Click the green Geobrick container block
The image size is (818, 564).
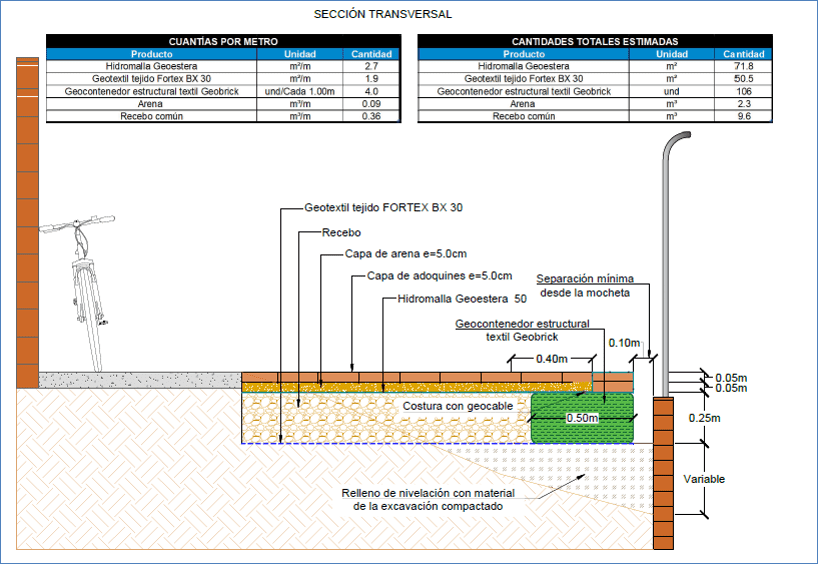tap(582, 418)
